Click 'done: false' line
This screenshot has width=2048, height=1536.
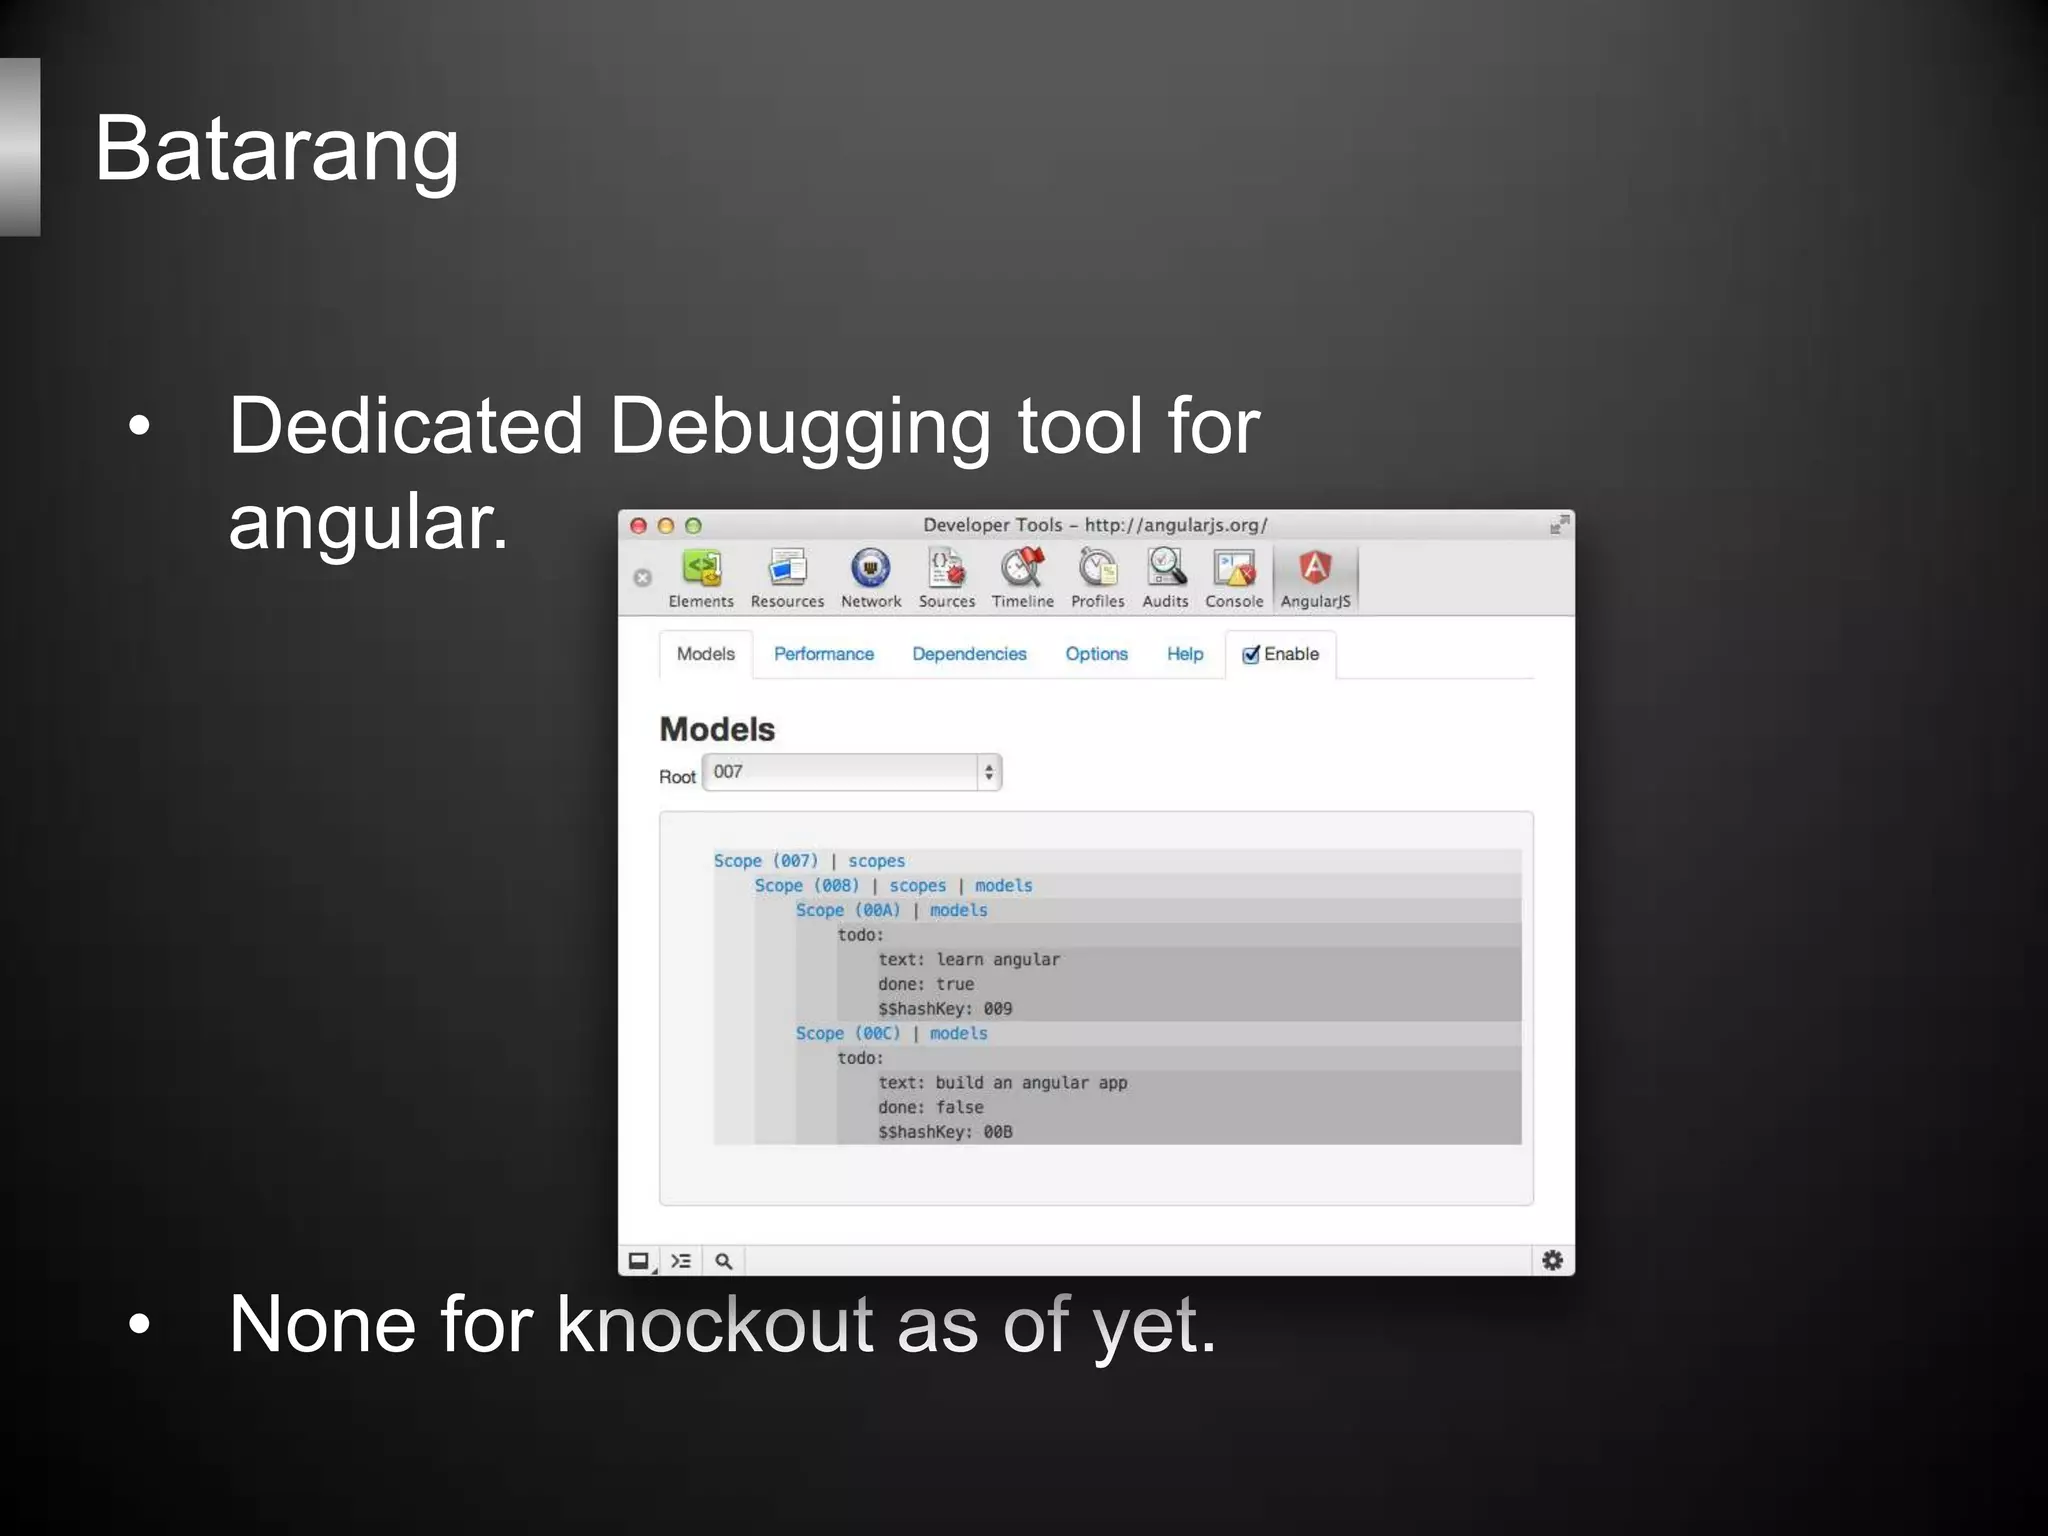931,1107
